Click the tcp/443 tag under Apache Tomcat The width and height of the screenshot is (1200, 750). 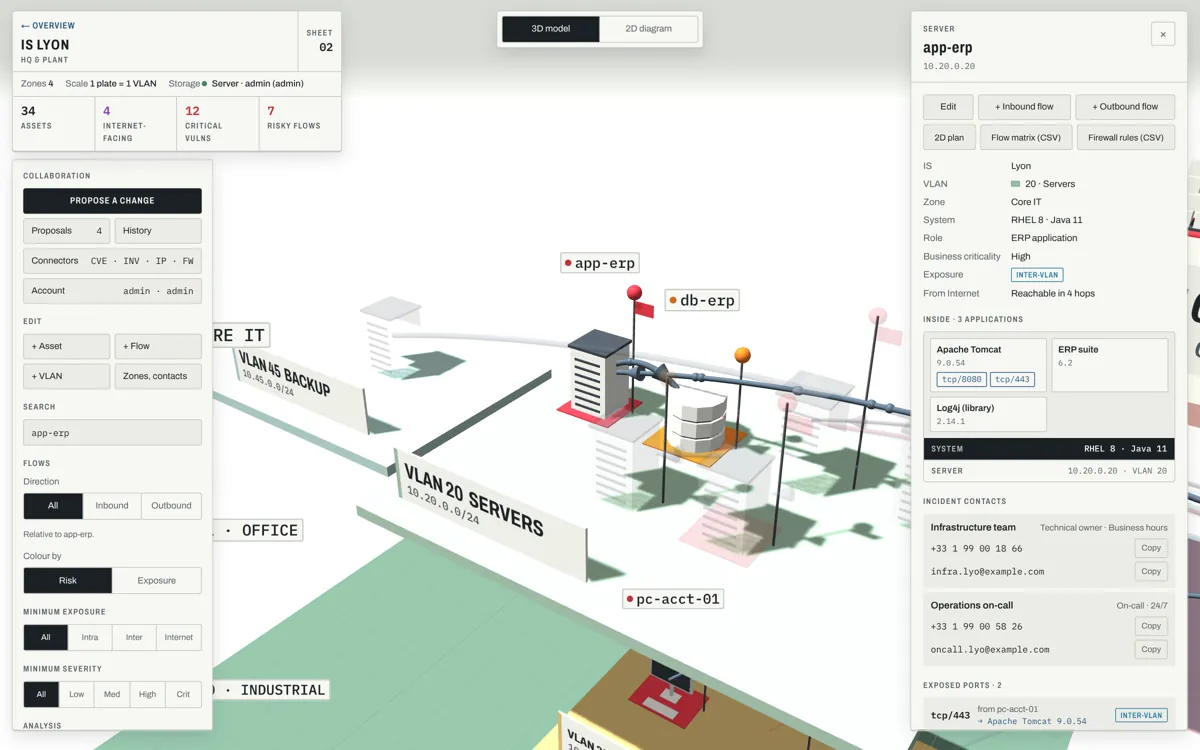pyautogui.click(x=1012, y=380)
